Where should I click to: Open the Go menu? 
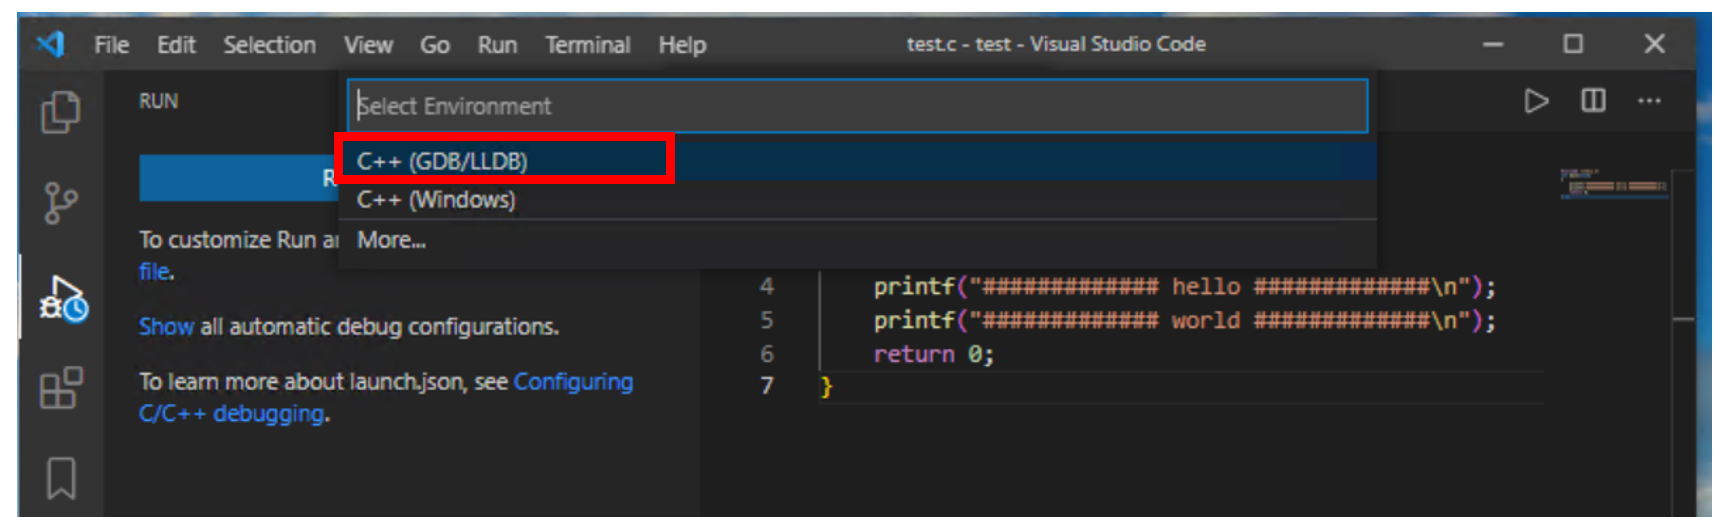434,45
